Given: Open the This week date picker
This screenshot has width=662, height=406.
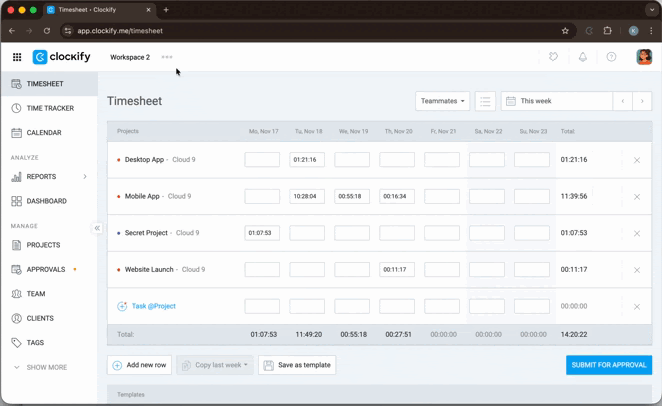Looking at the screenshot, I should pyautogui.click(x=556, y=101).
